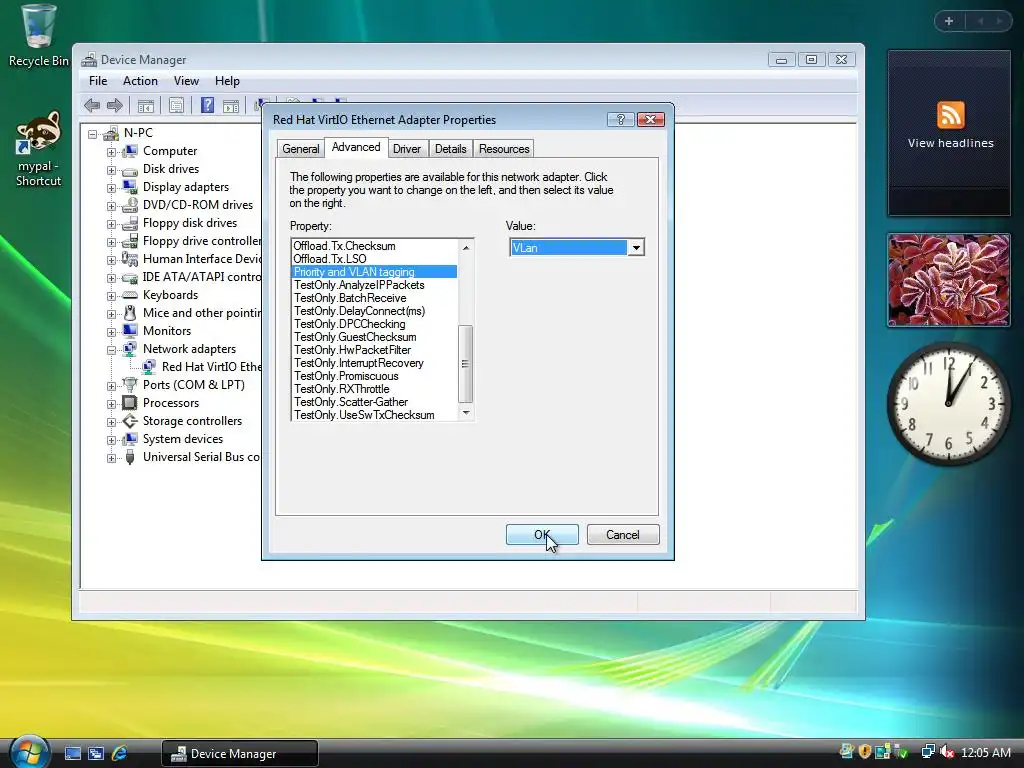
Task: Click the flower picture slideshow gadget
Action: pos(948,280)
